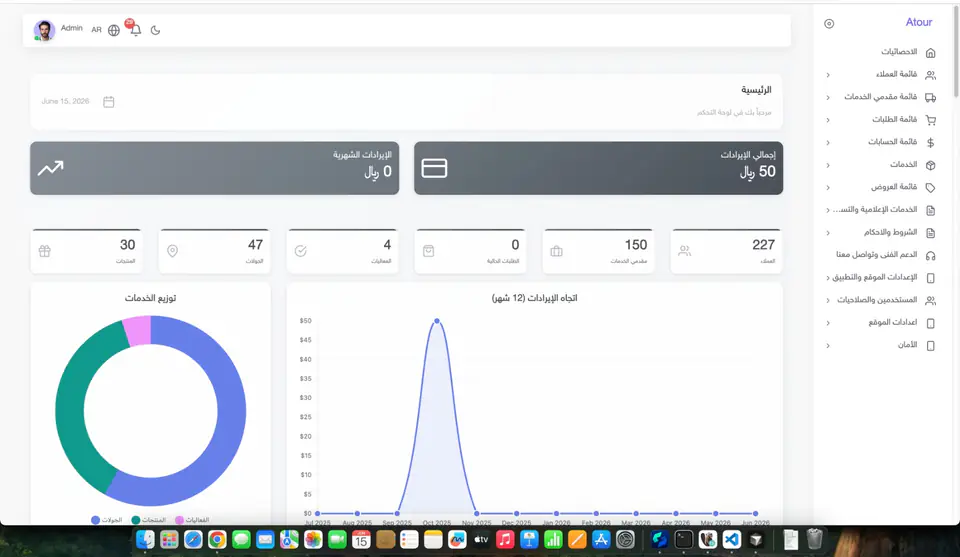Expand the اعدادات الموقع chevron
This screenshot has width=960, height=557.
coord(828,323)
